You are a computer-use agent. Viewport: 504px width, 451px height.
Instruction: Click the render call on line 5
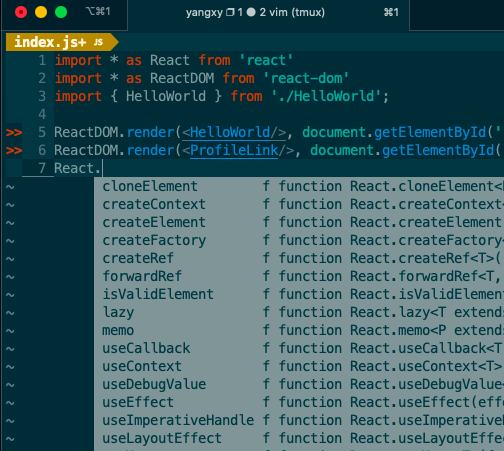click(x=150, y=132)
